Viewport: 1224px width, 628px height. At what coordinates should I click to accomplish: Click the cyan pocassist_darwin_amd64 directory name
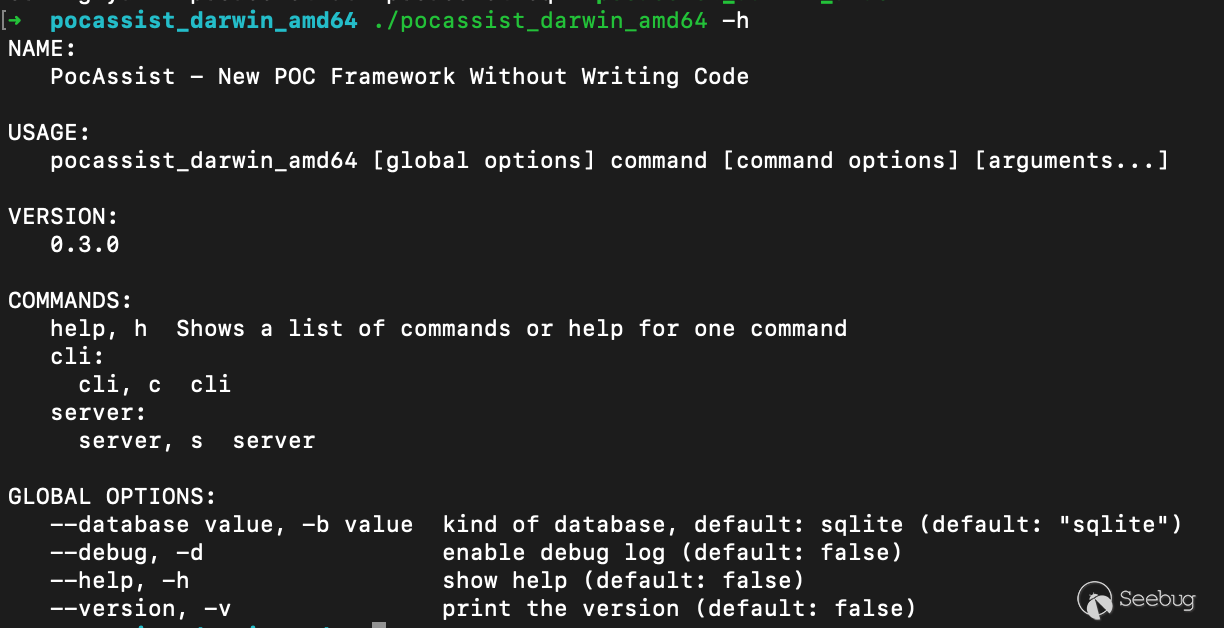click(203, 20)
